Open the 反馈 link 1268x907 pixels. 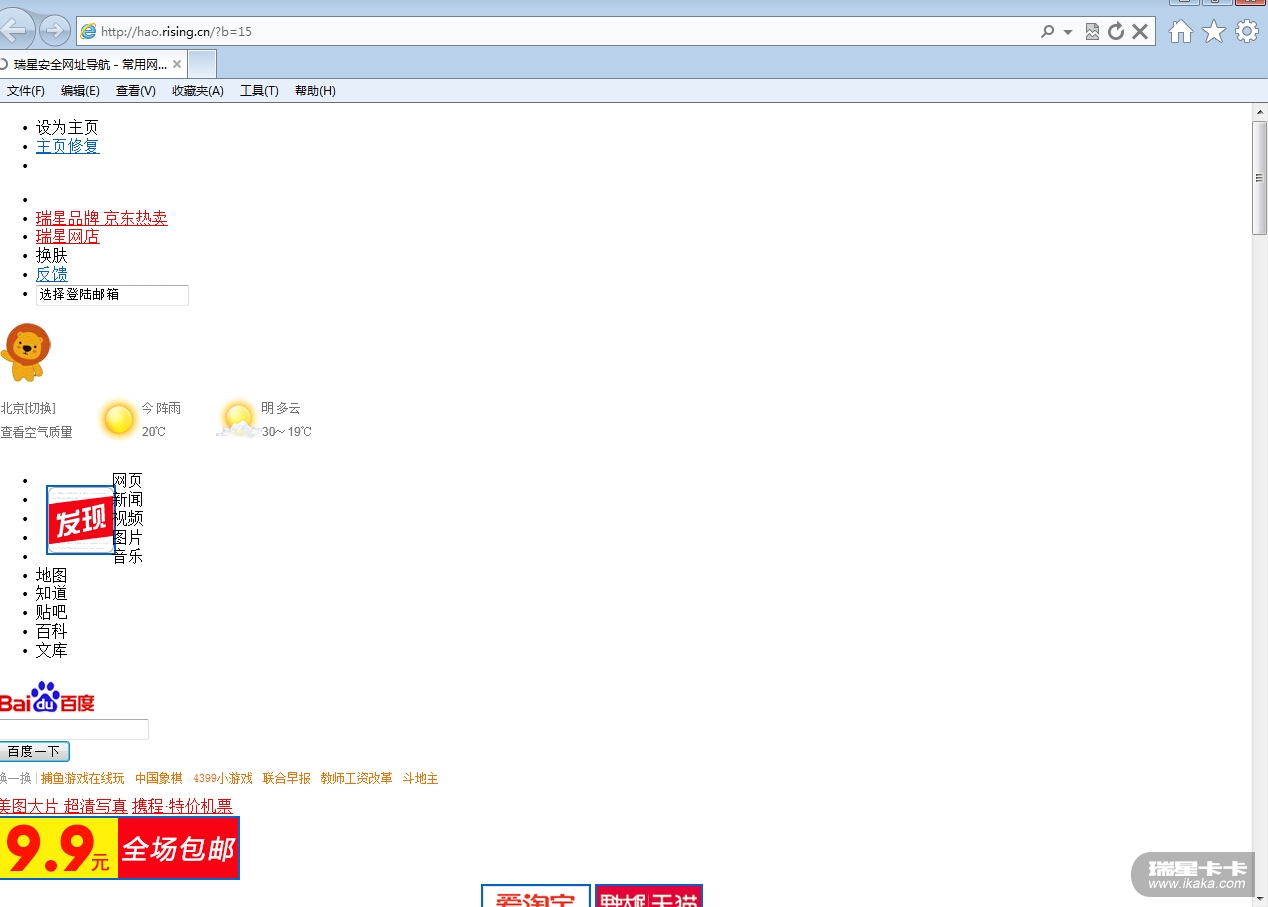click(52, 275)
